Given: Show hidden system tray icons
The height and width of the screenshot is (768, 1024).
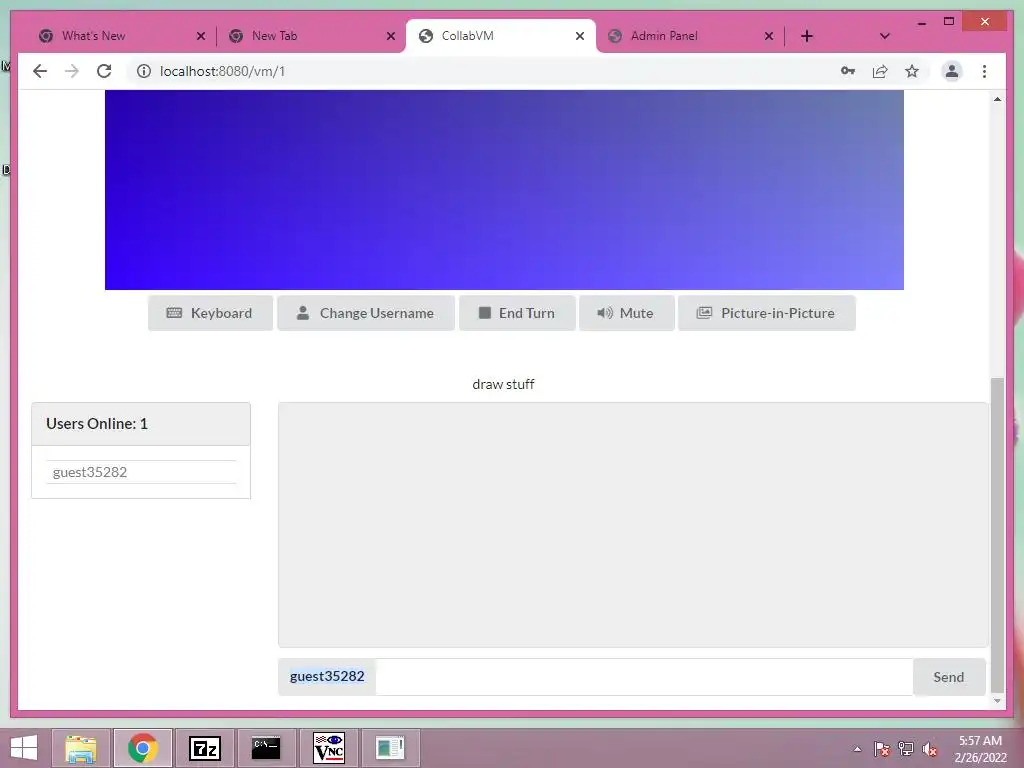Looking at the screenshot, I should point(857,749).
